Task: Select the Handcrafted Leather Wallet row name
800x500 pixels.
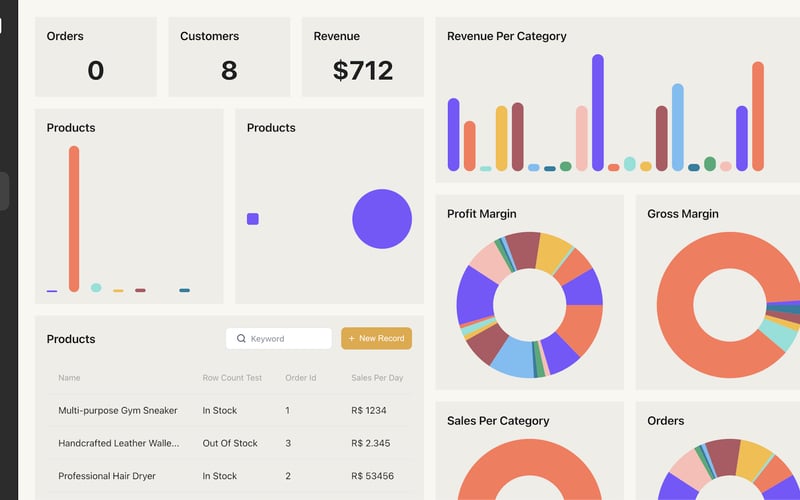Action: pyautogui.click(x=119, y=443)
